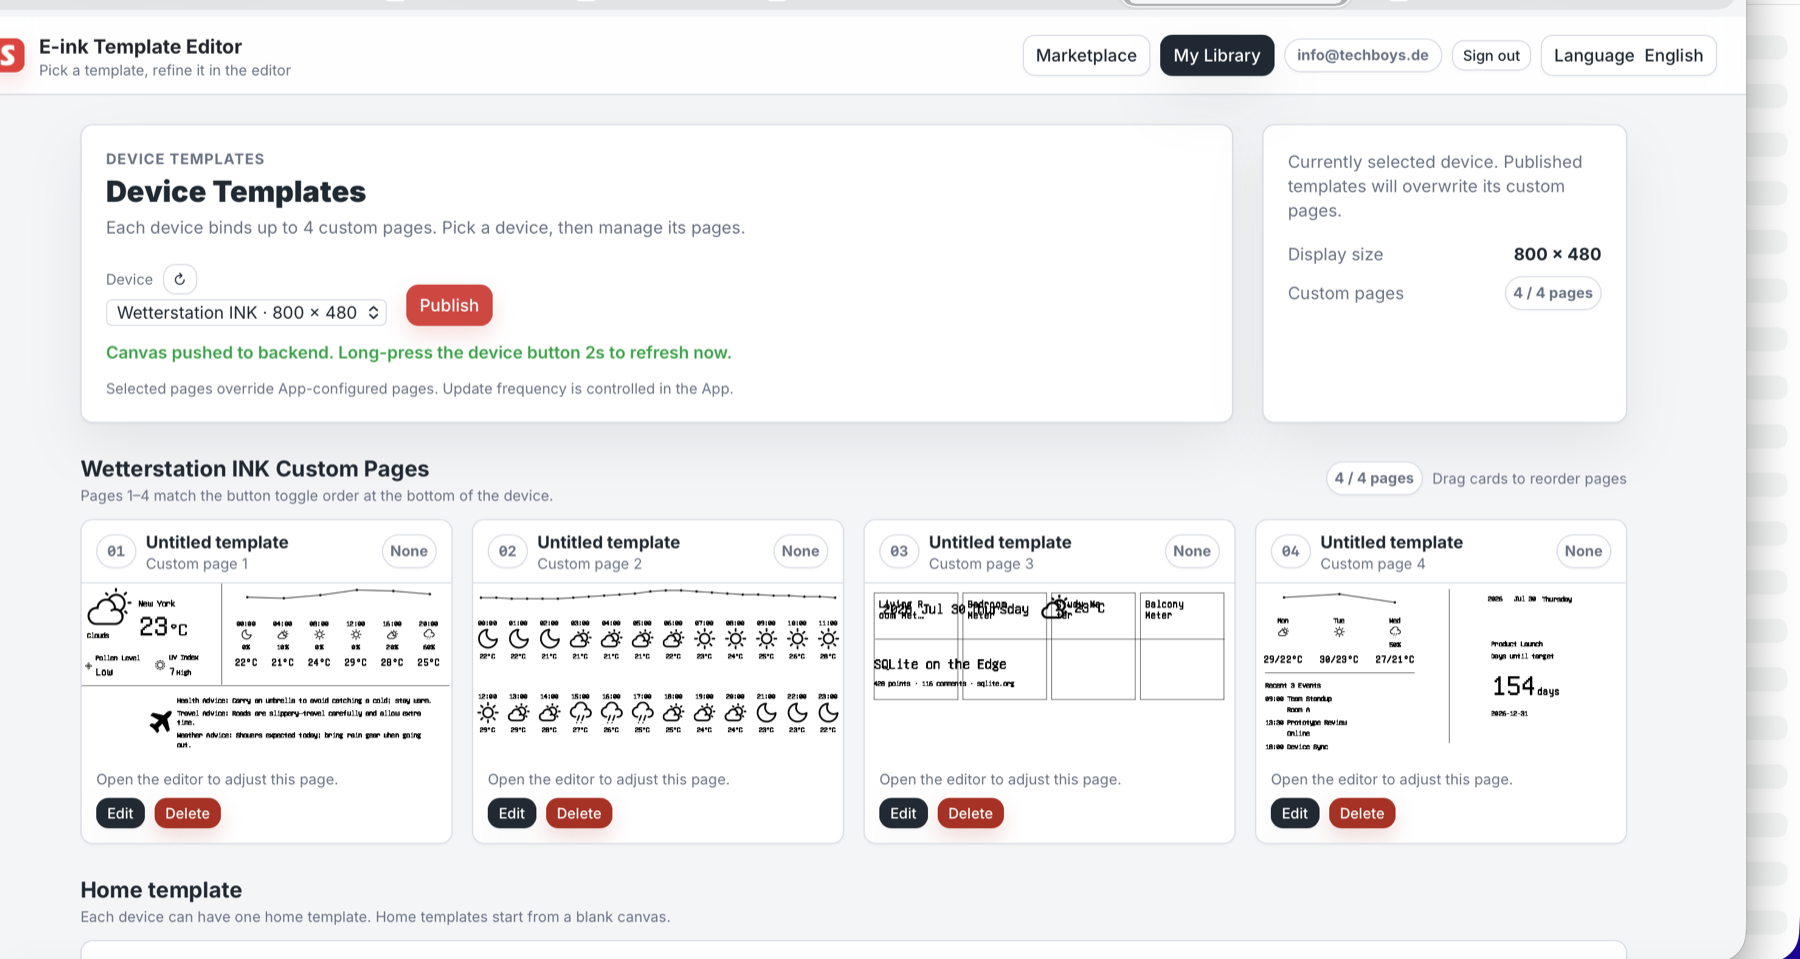This screenshot has width=1800, height=959.
Task: Delete custom page 4
Action: click(1362, 813)
